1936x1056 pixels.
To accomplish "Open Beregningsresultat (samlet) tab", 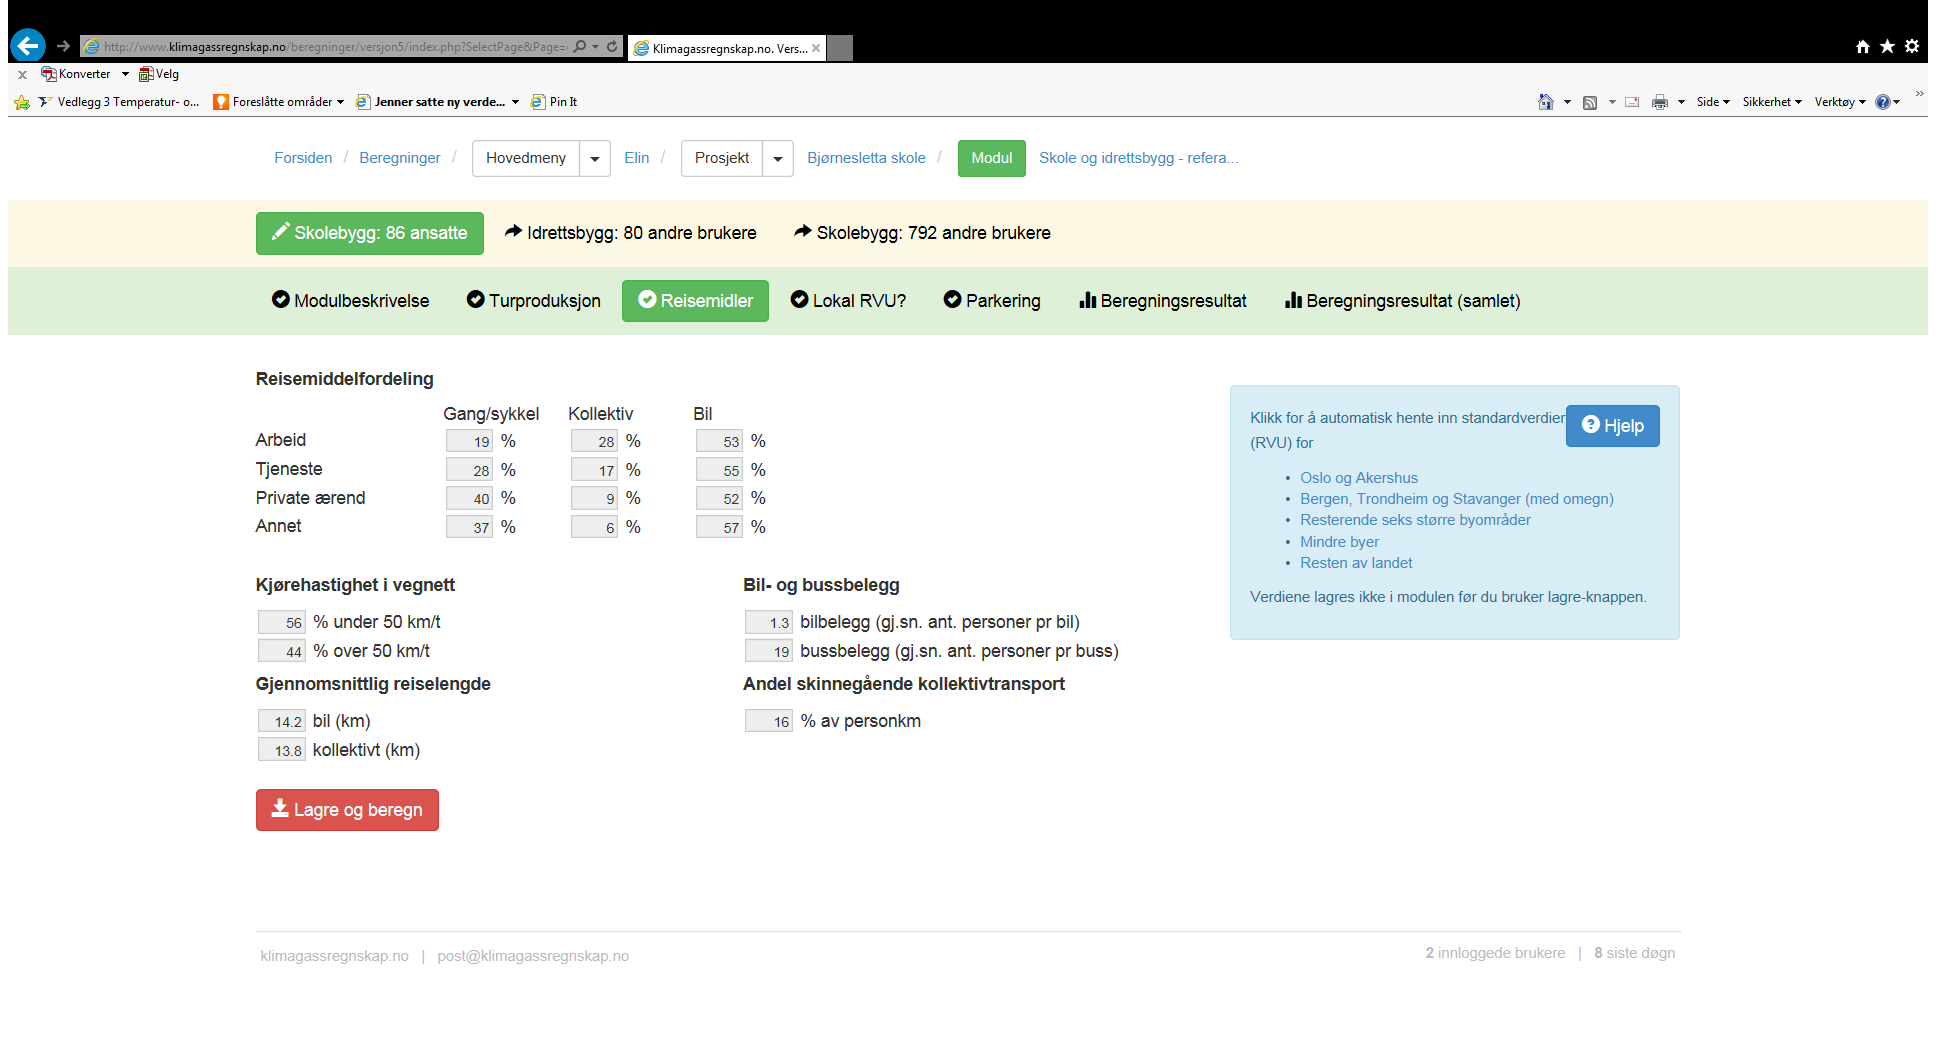I will [x=1403, y=301].
